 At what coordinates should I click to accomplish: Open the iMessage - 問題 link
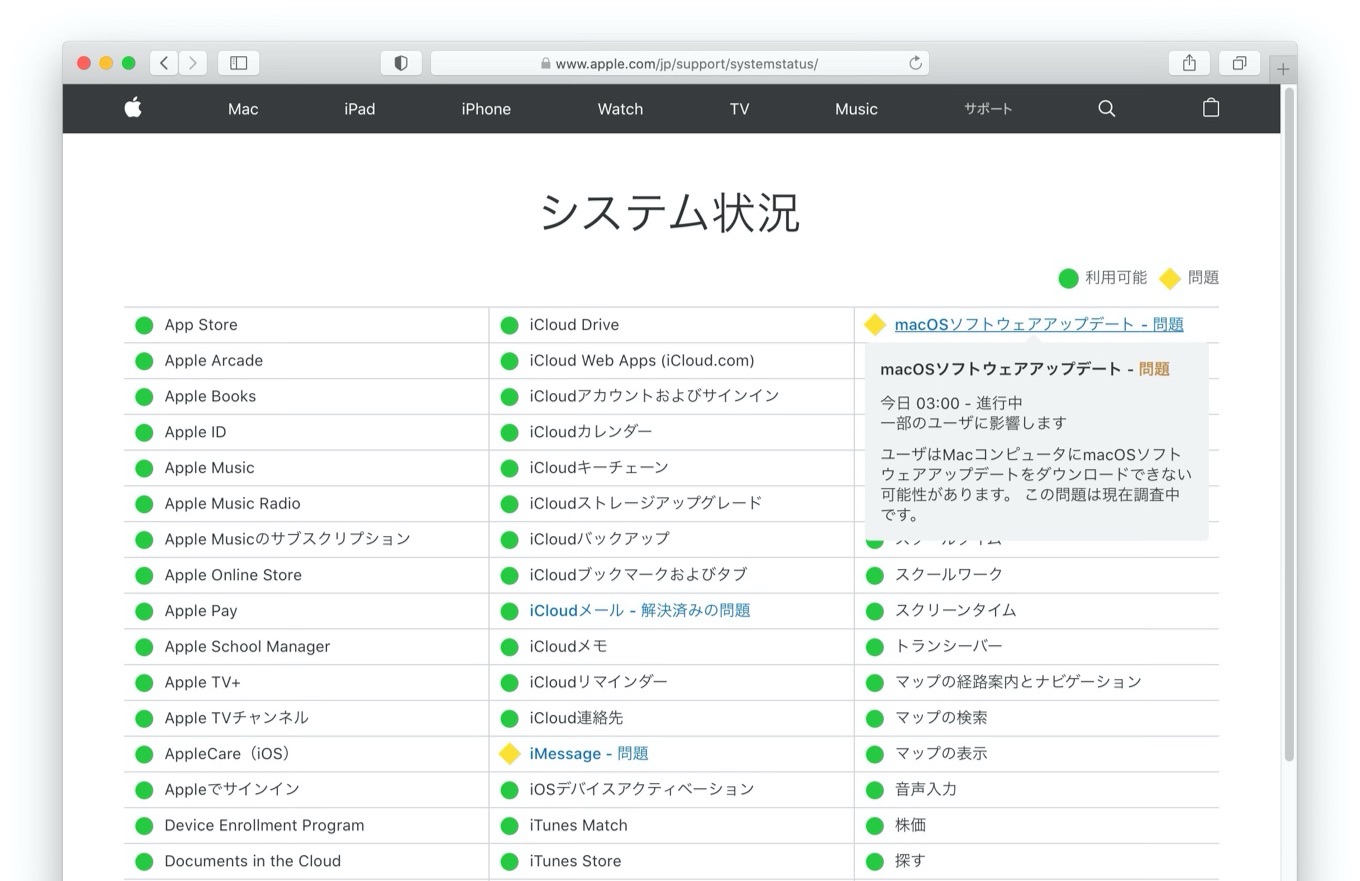coord(589,753)
